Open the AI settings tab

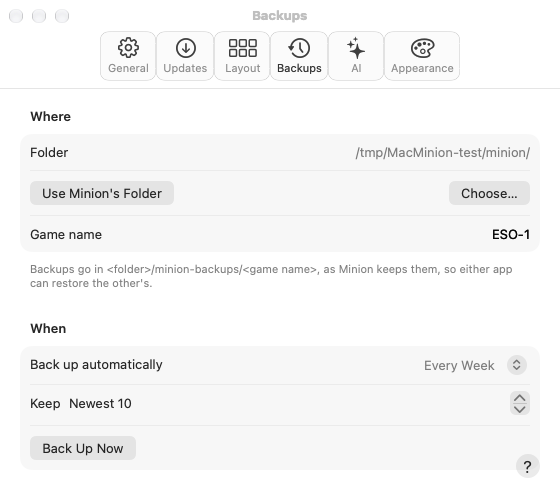356,56
